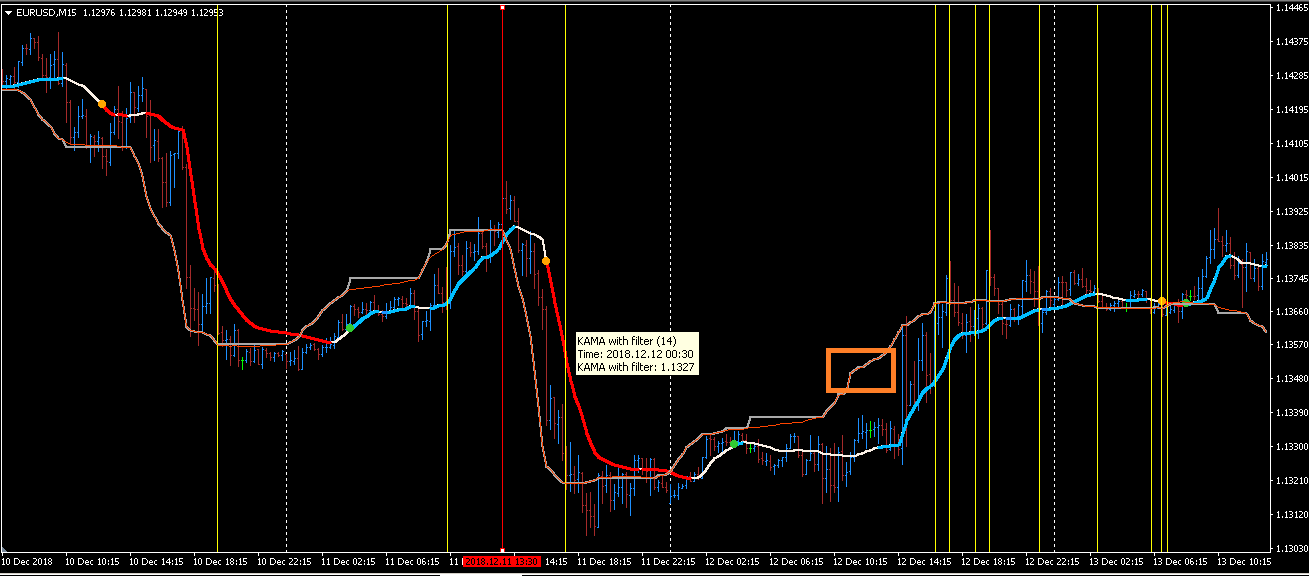Screen dimensions: 1309x576
Task: Click the 1.14015 price axis label
Action: point(1291,177)
